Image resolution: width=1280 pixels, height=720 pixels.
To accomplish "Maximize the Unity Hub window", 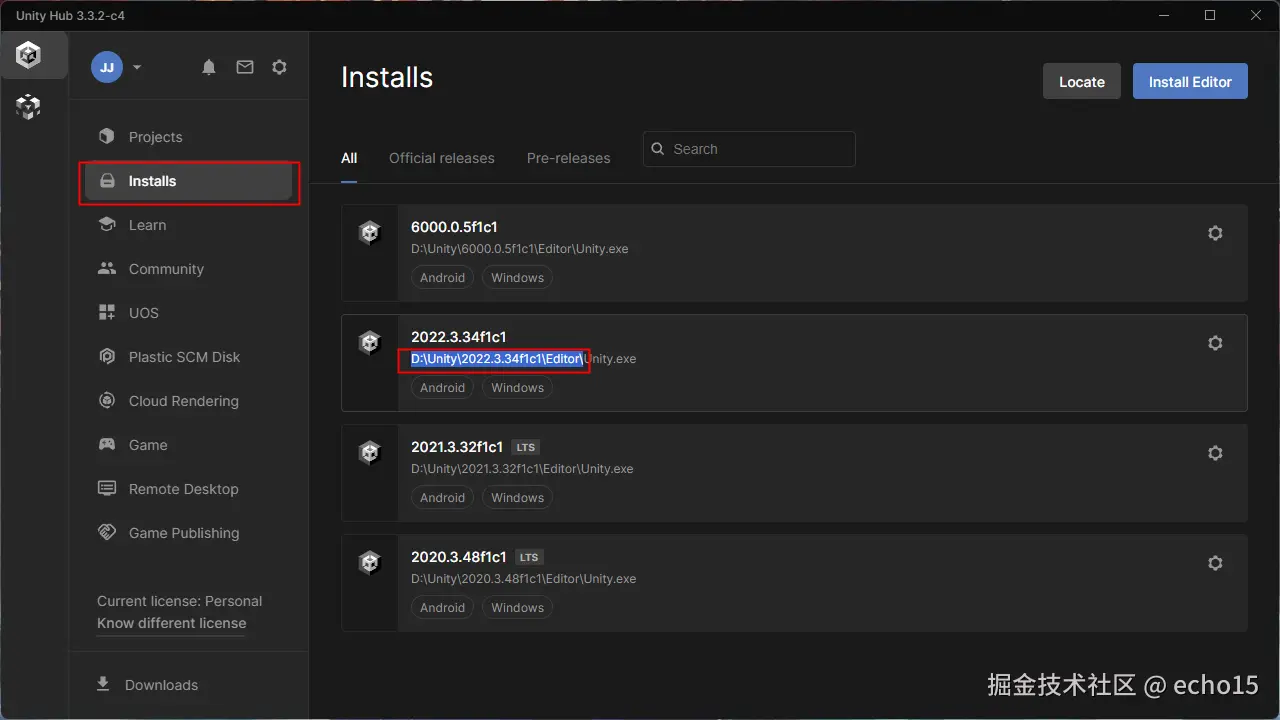I will click(1210, 15).
